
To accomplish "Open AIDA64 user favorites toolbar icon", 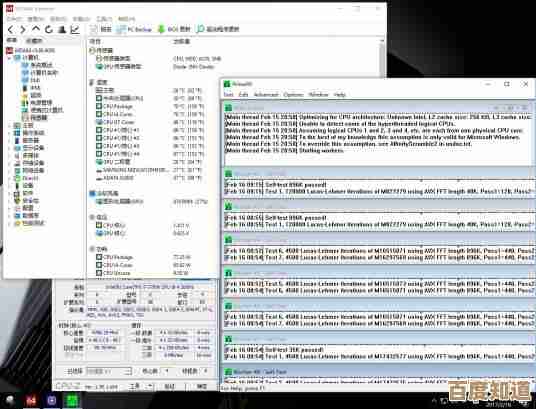I will coord(62,30).
